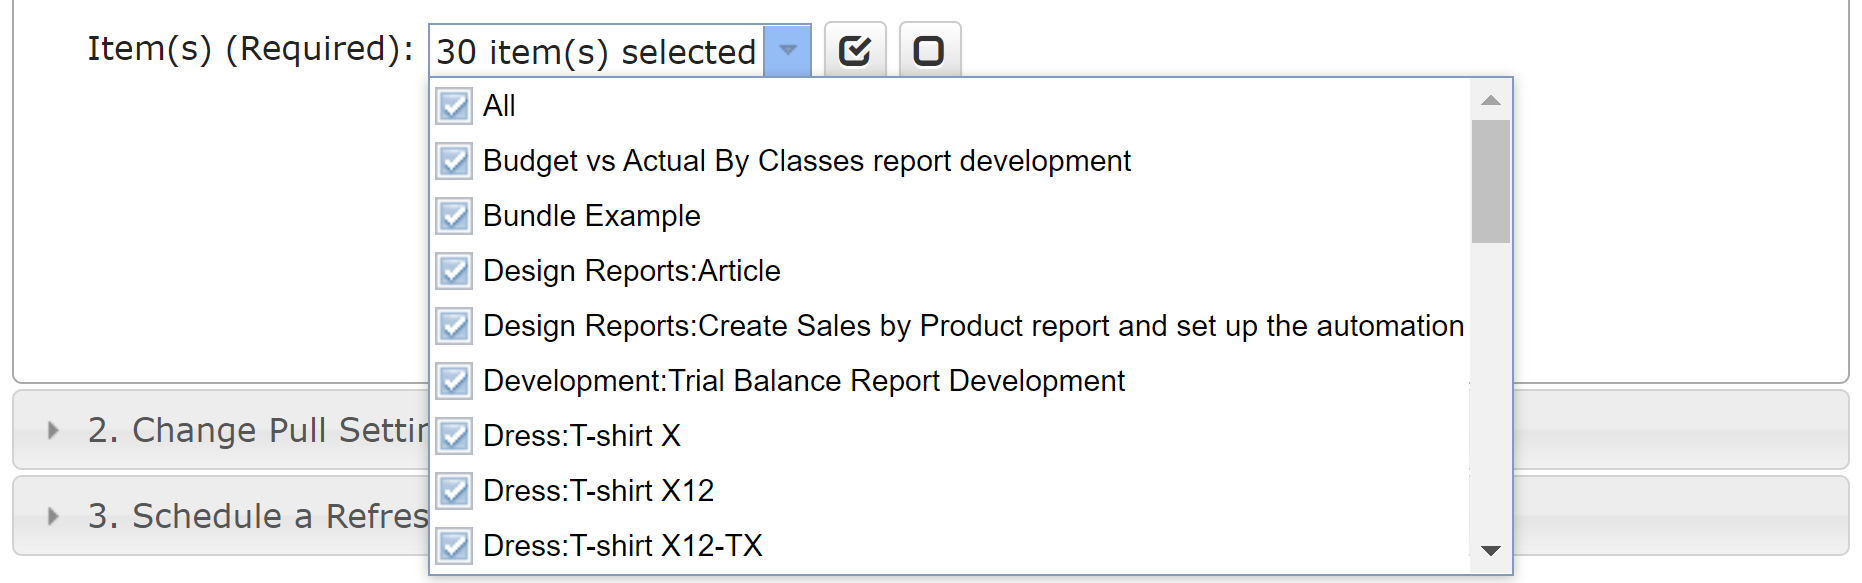Click the item list scrollbar thumb
1862x583 pixels.
(1491, 182)
